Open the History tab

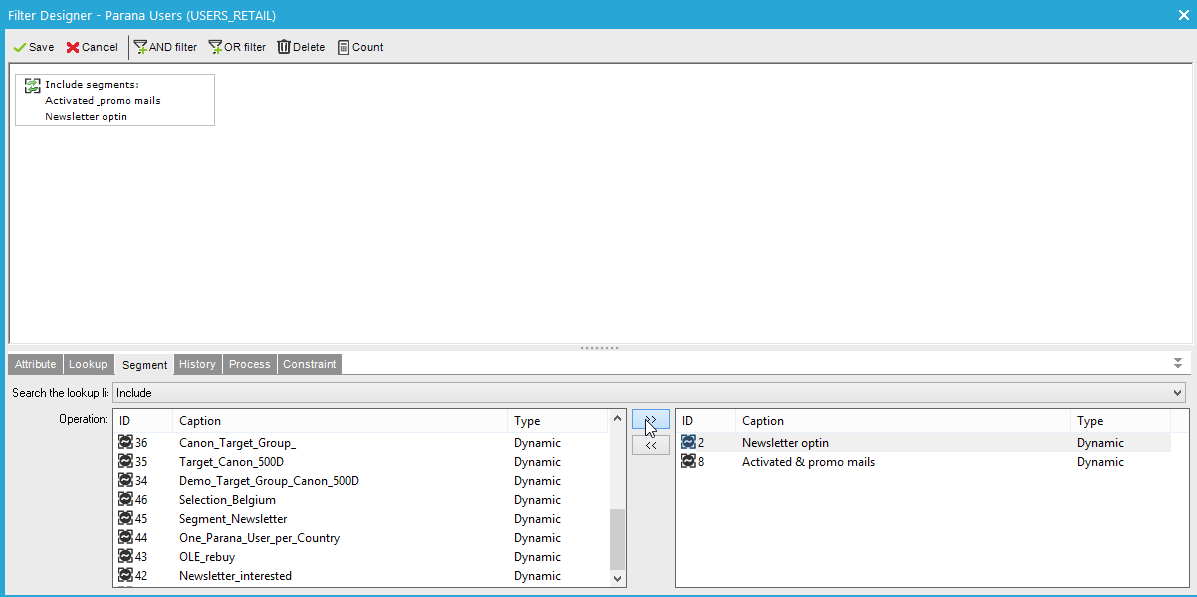coord(197,364)
